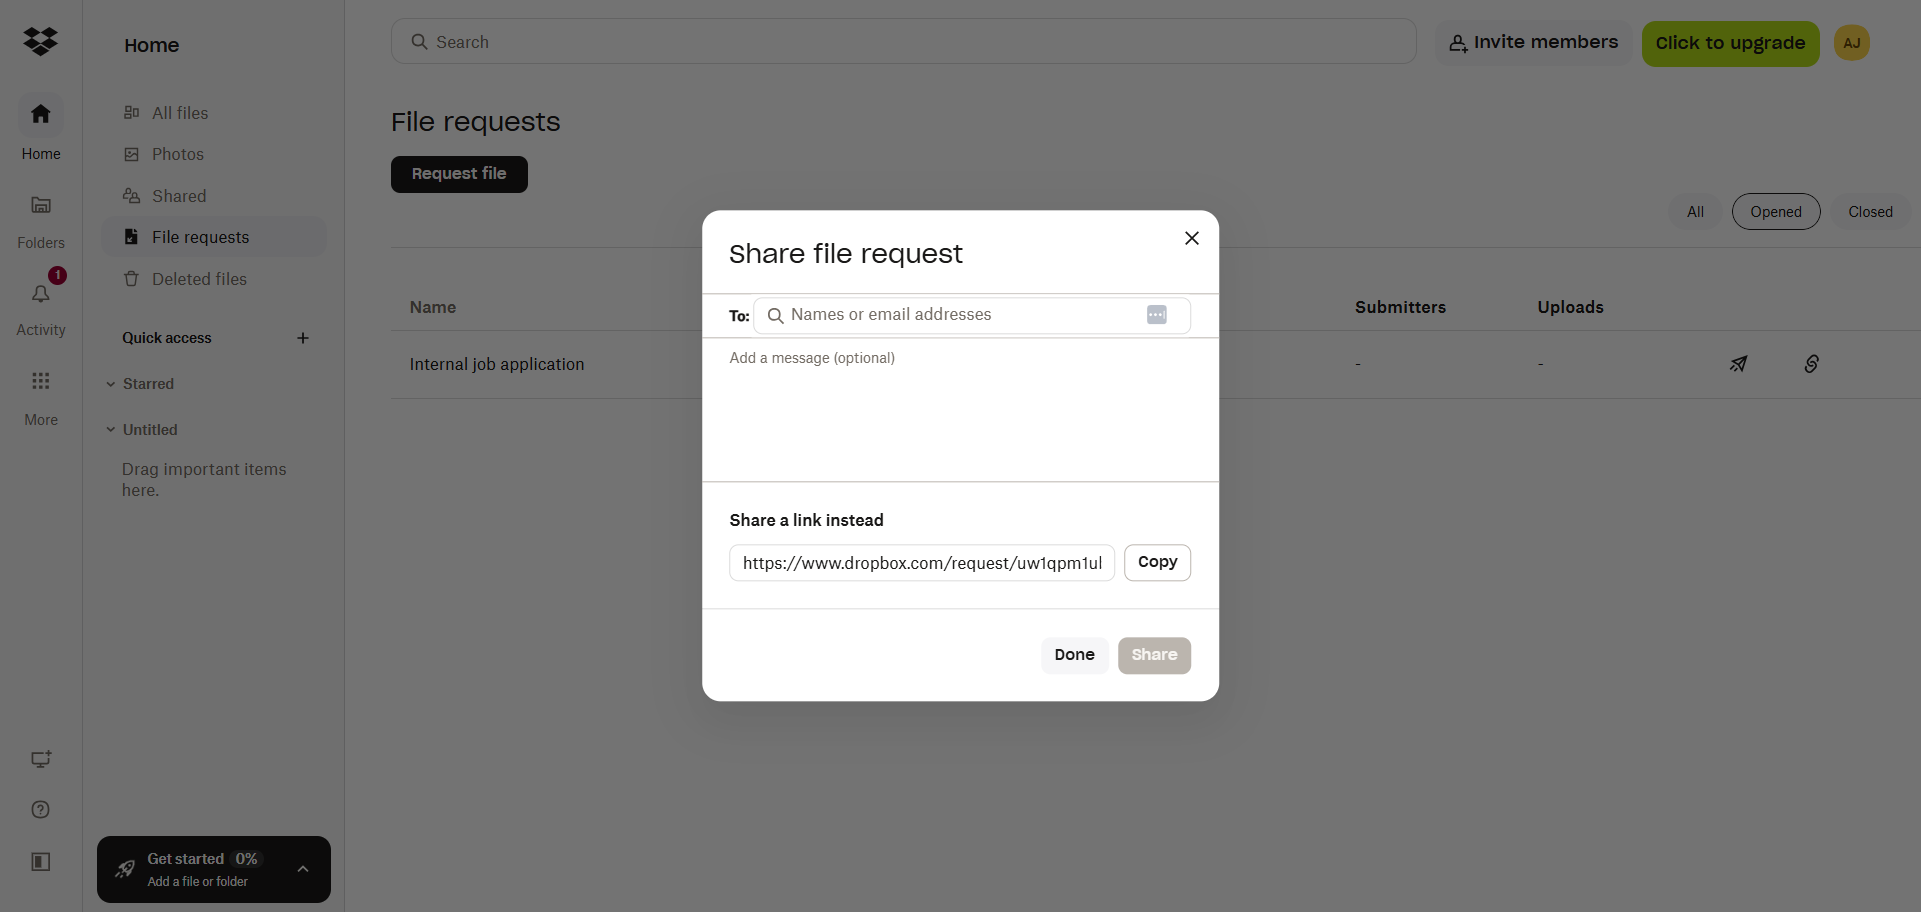Click the main Search field
Screen dimensions: 1921x912
point(904,42)
